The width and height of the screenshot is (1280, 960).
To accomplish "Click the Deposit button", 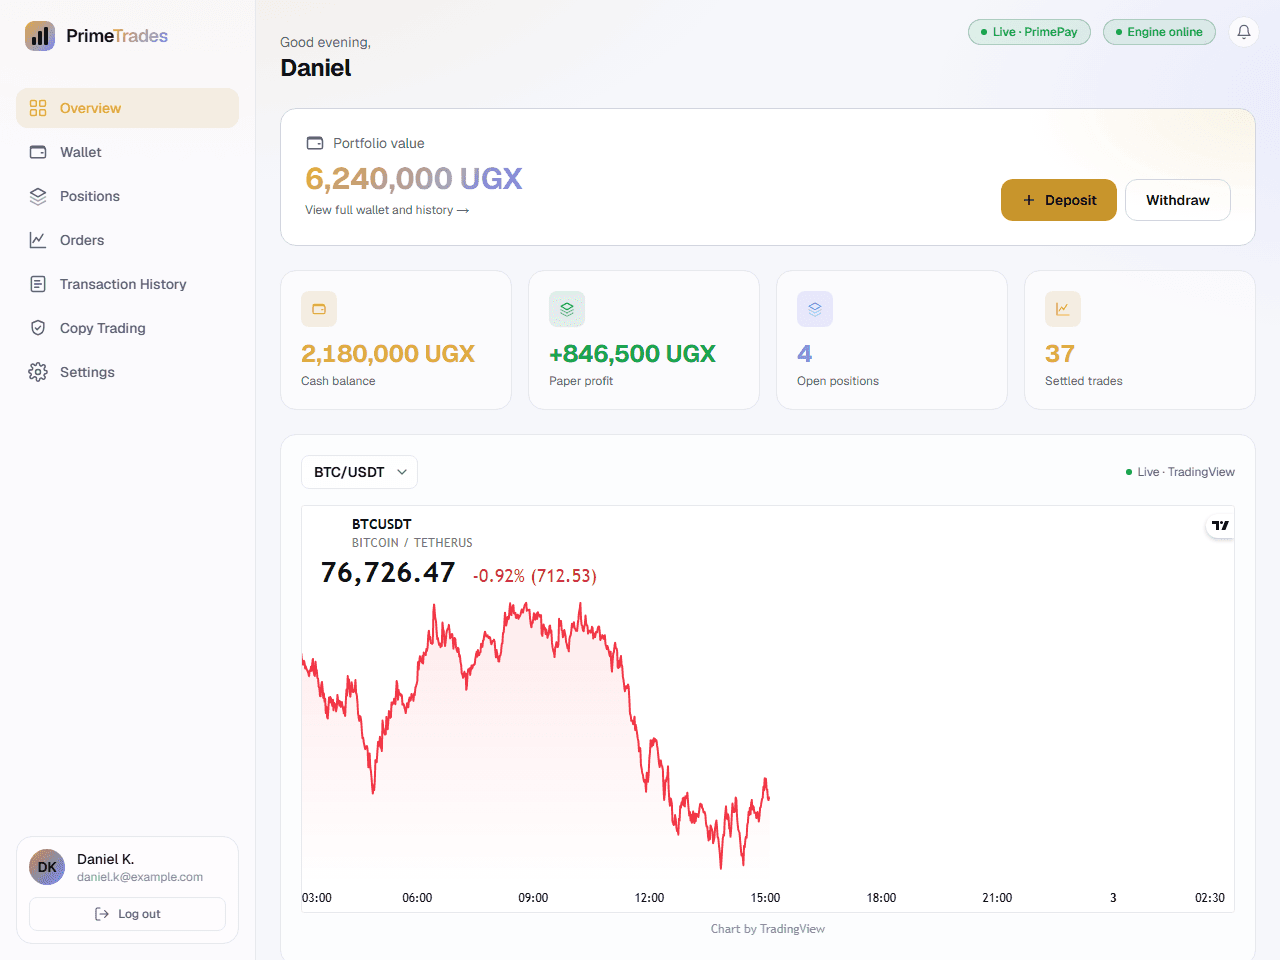I will coord(1059,200).
